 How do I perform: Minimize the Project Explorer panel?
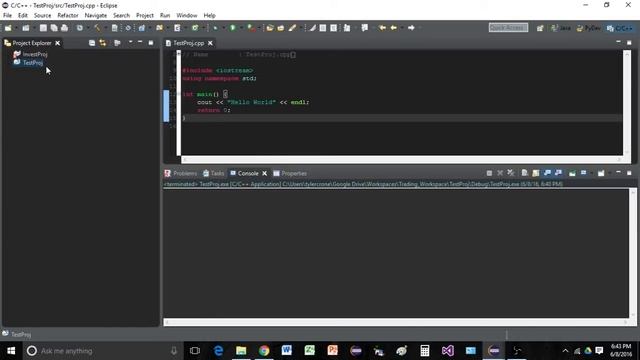[x=140, y=42]
